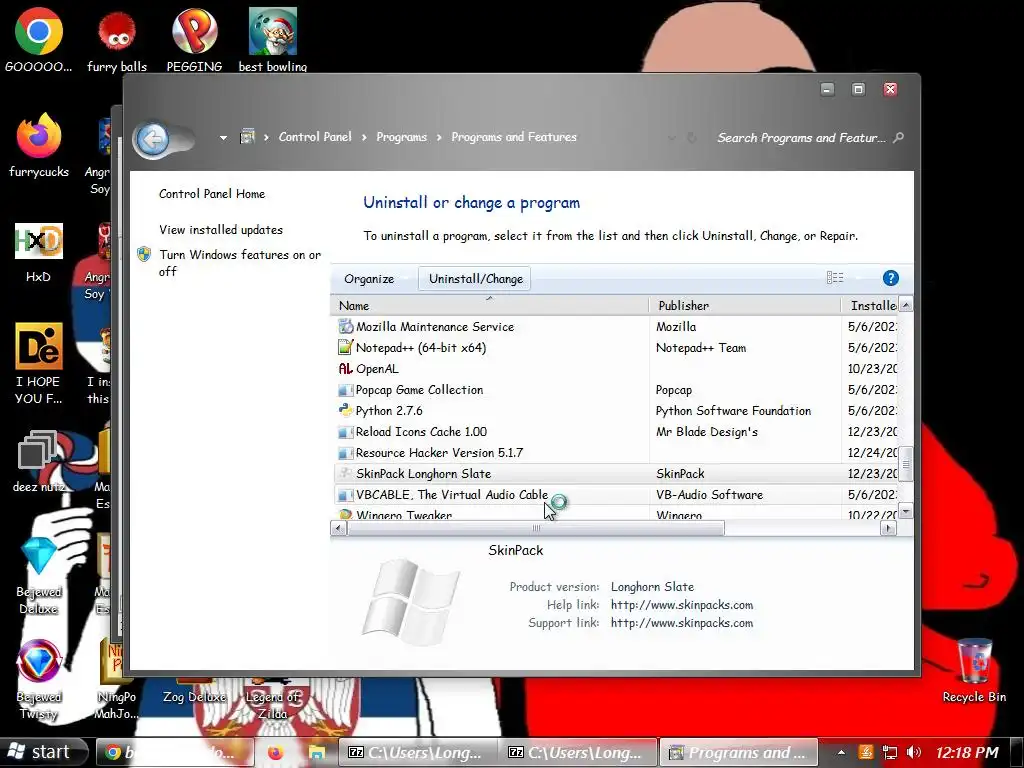Click the orange tray notification icon
This screenshot has width=1024, height=768.
865,752
